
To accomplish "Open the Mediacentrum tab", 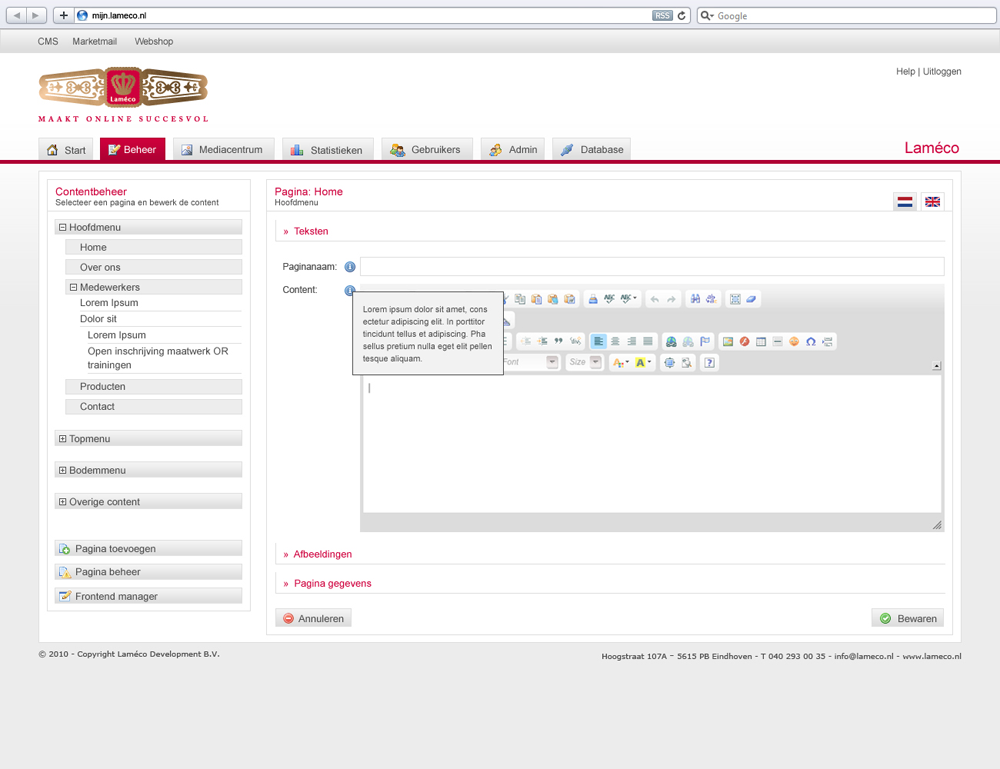I will pos(221,150).
